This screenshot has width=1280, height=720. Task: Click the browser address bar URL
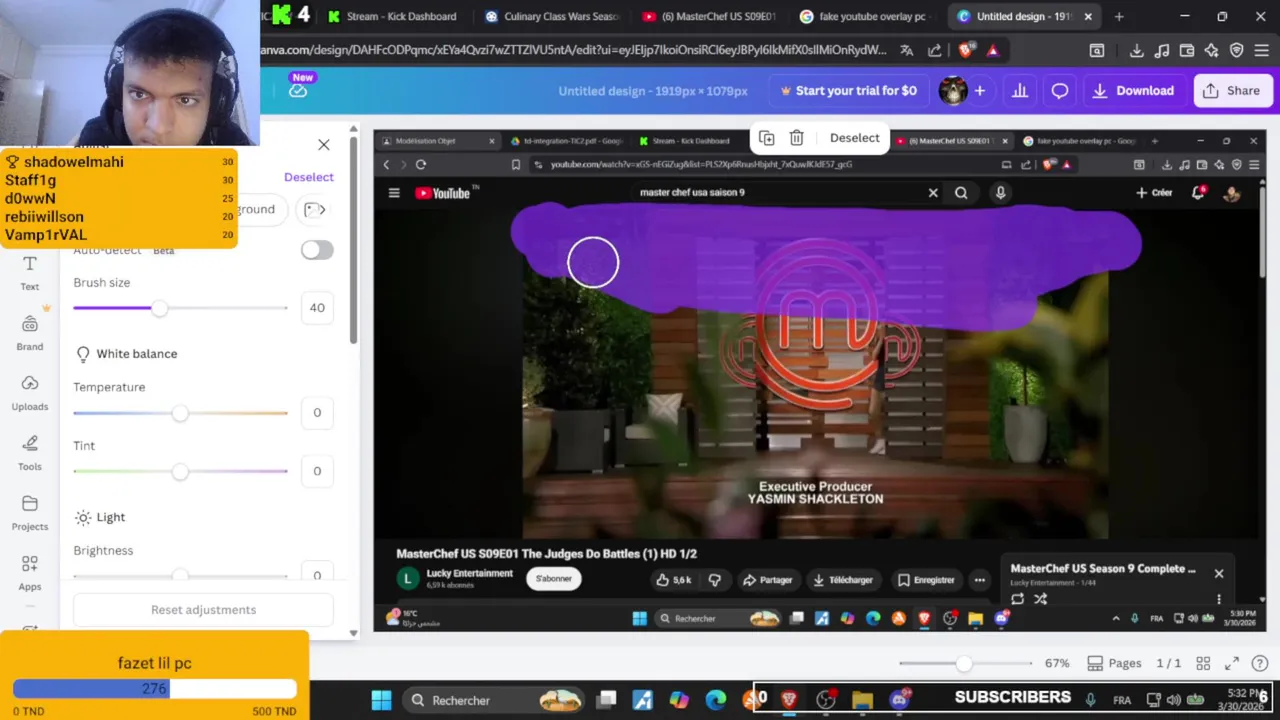(574, 50)
